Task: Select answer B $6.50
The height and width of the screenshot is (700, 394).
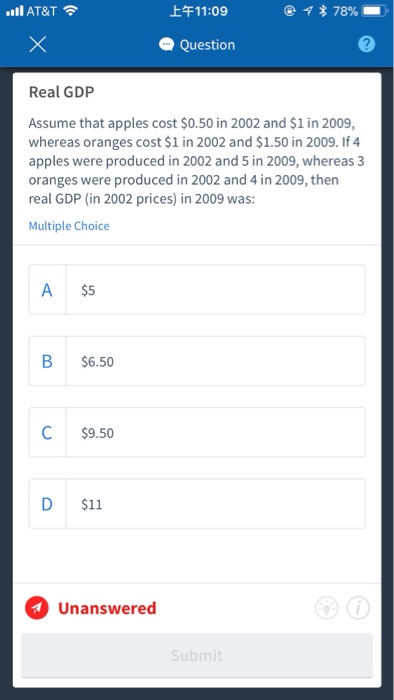Action: [x=197, y=361]
